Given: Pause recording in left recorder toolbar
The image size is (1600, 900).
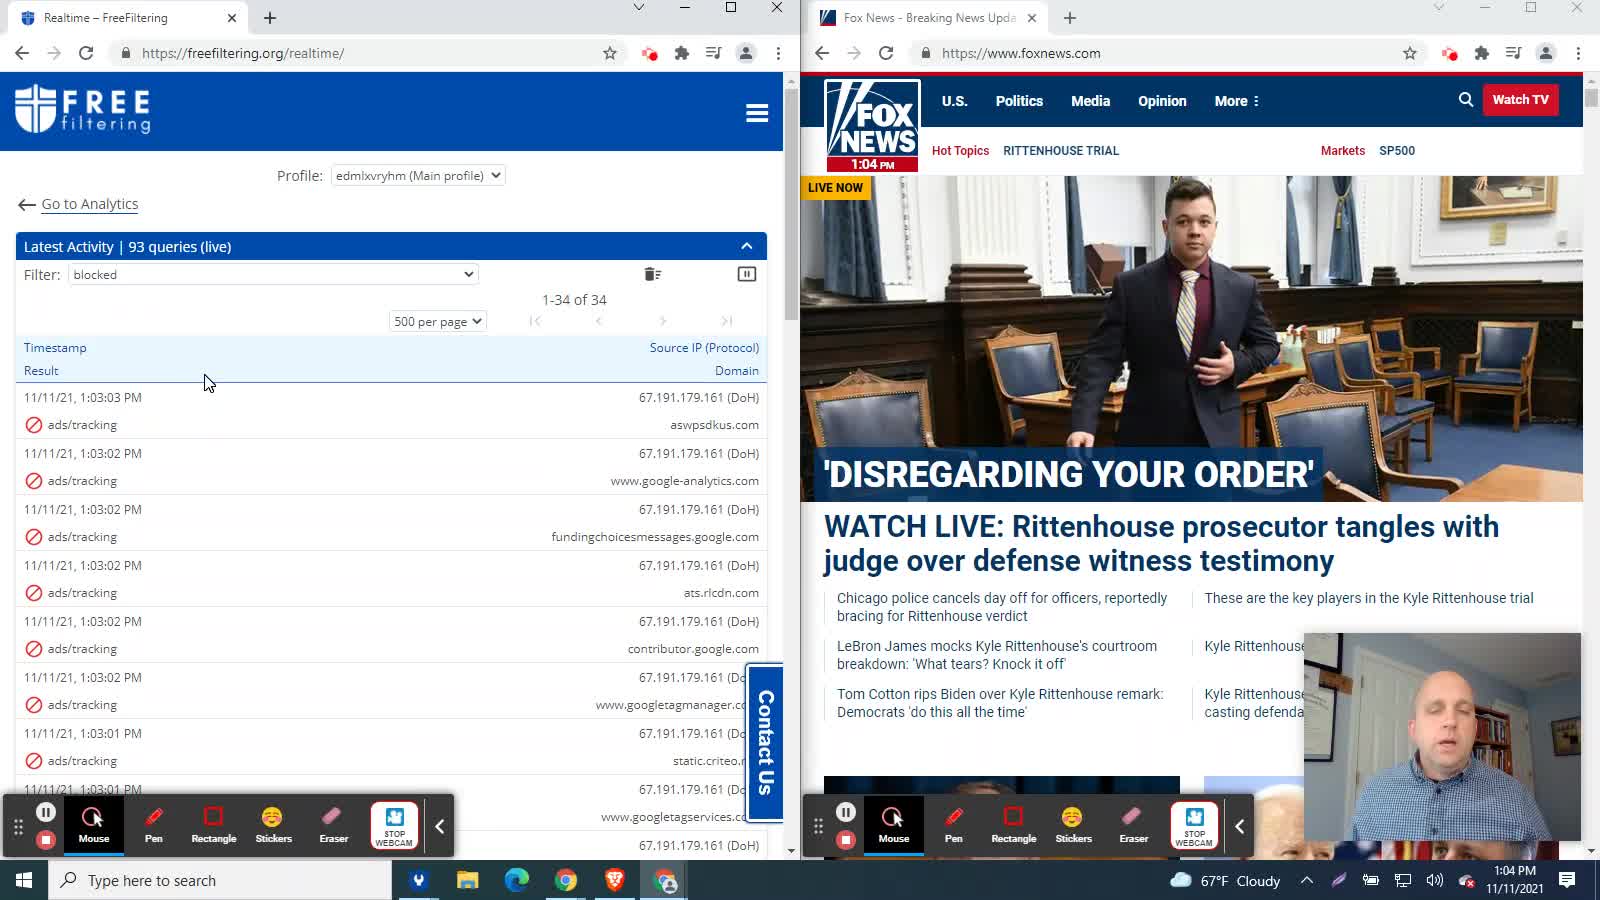Looking at the screenshot, I should (46, 812).
